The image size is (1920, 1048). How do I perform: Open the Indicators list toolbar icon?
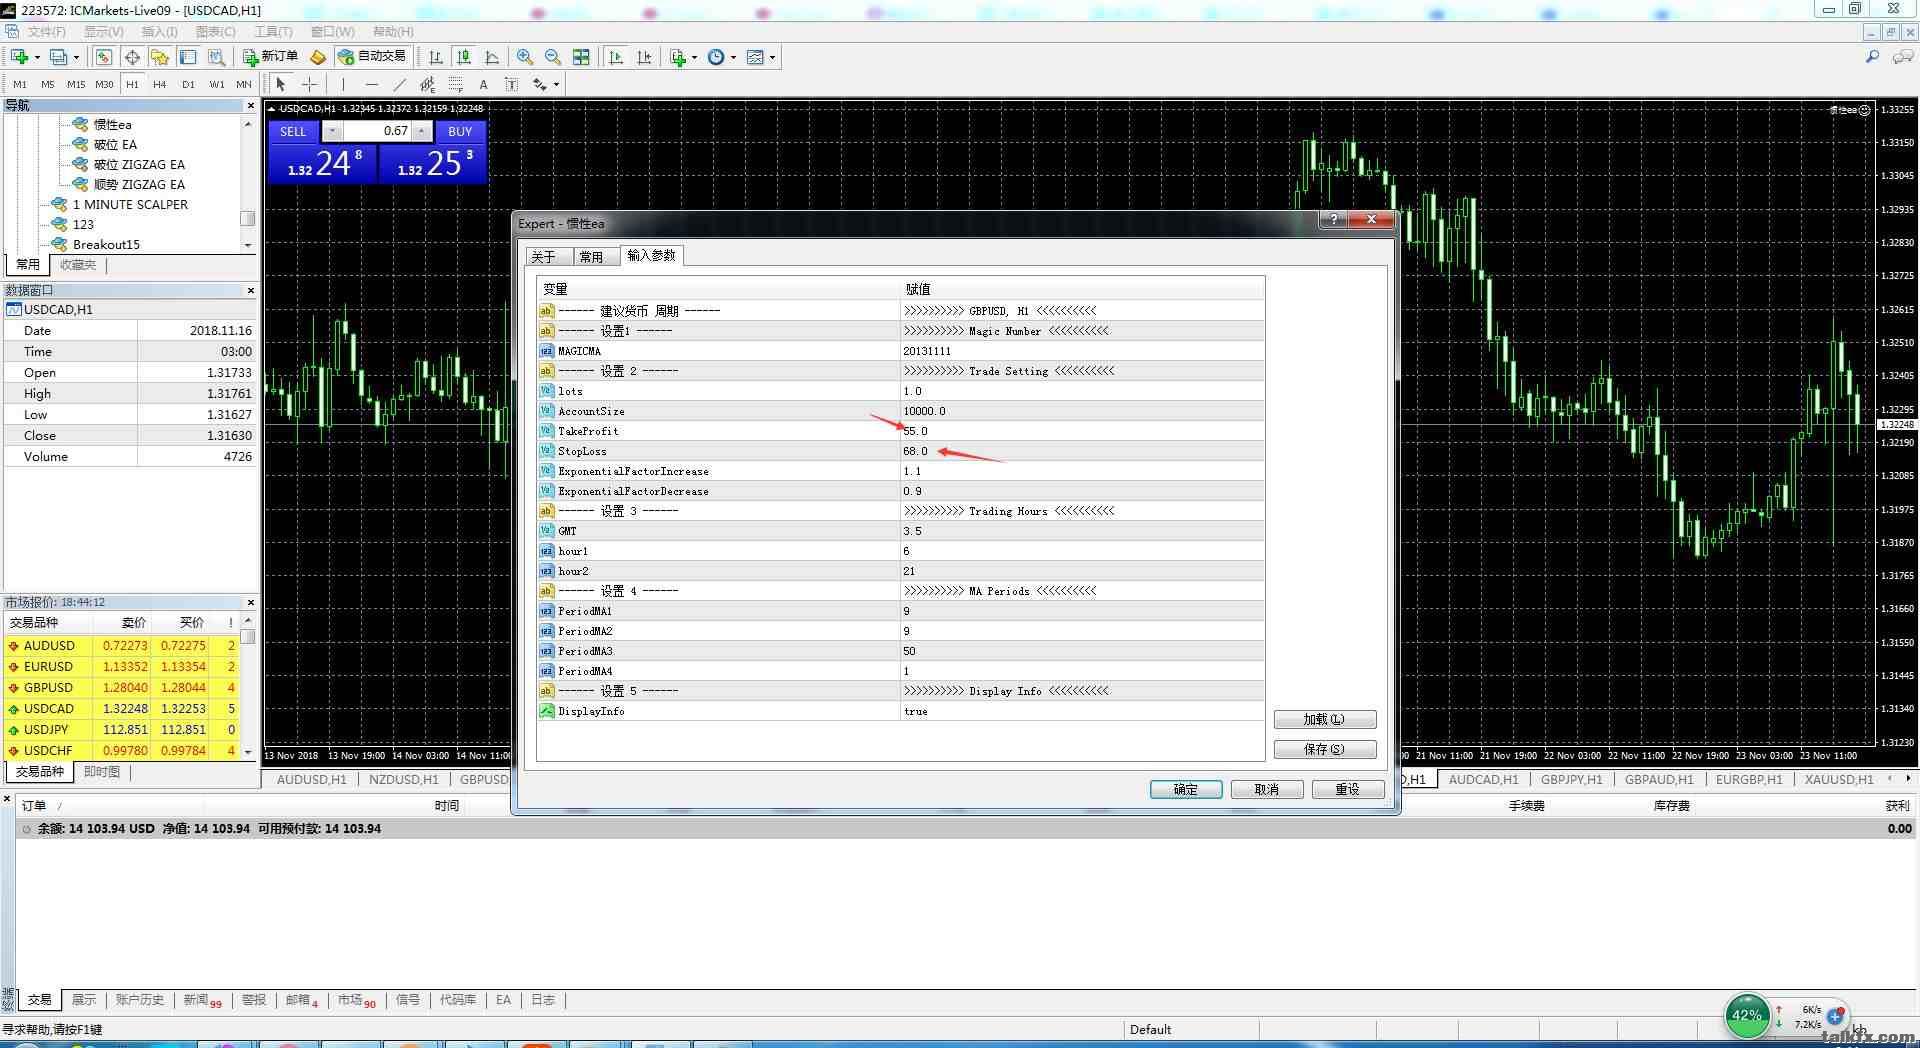[678, 57]
